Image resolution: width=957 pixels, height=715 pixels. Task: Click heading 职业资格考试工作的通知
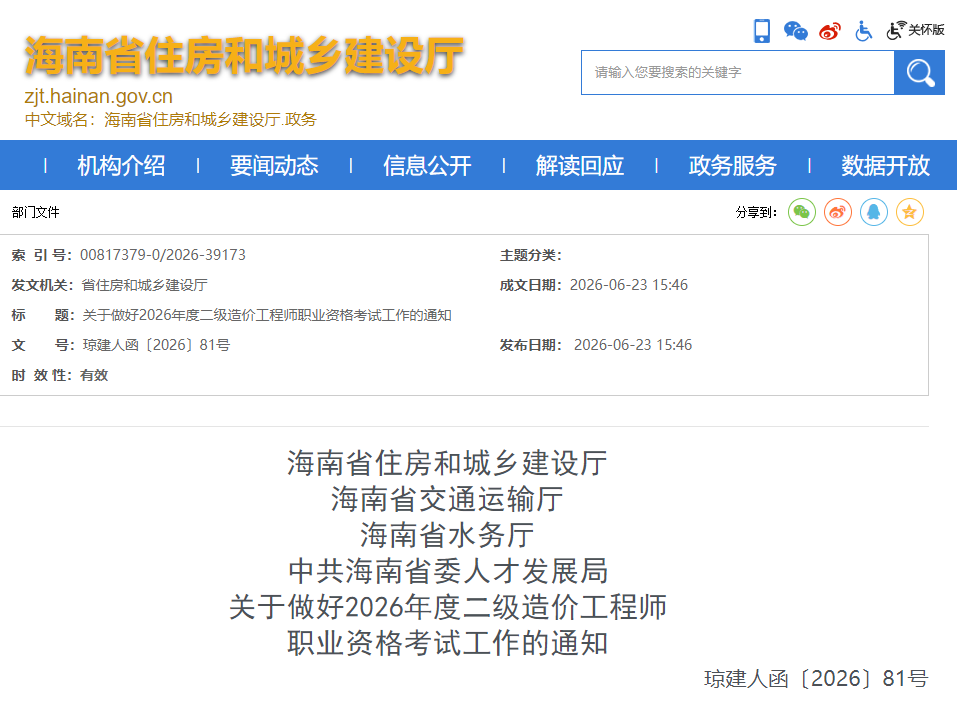pyautogui.click(x=447, y=644)
